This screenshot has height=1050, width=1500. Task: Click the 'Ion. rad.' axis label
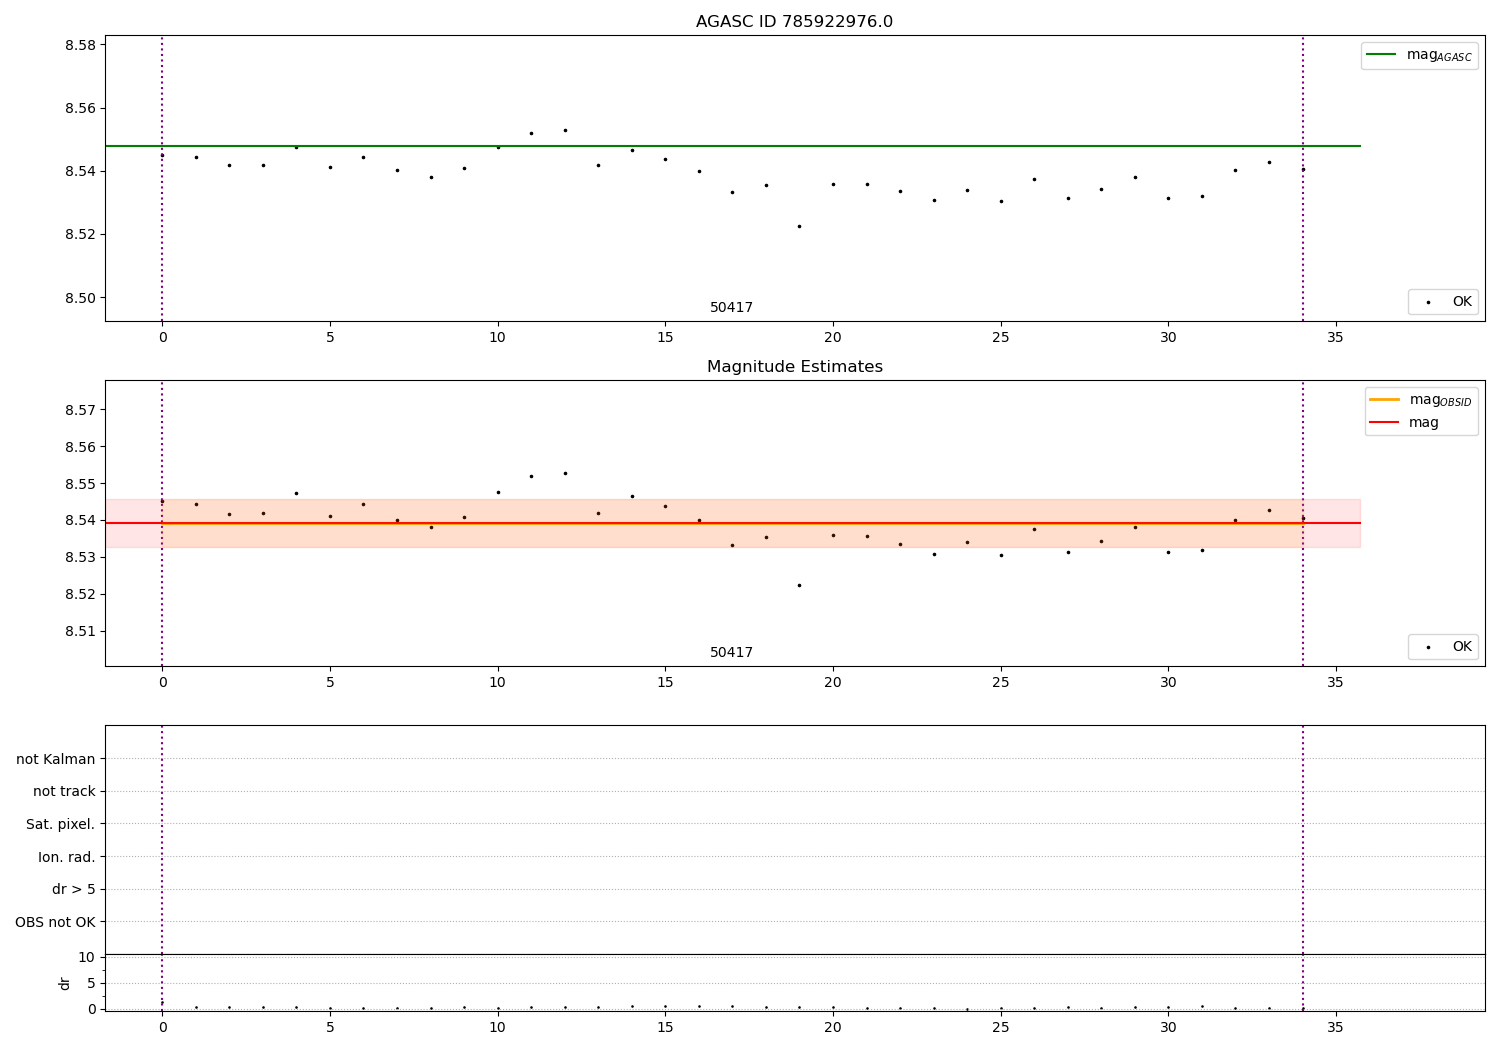tap(67, 857)
